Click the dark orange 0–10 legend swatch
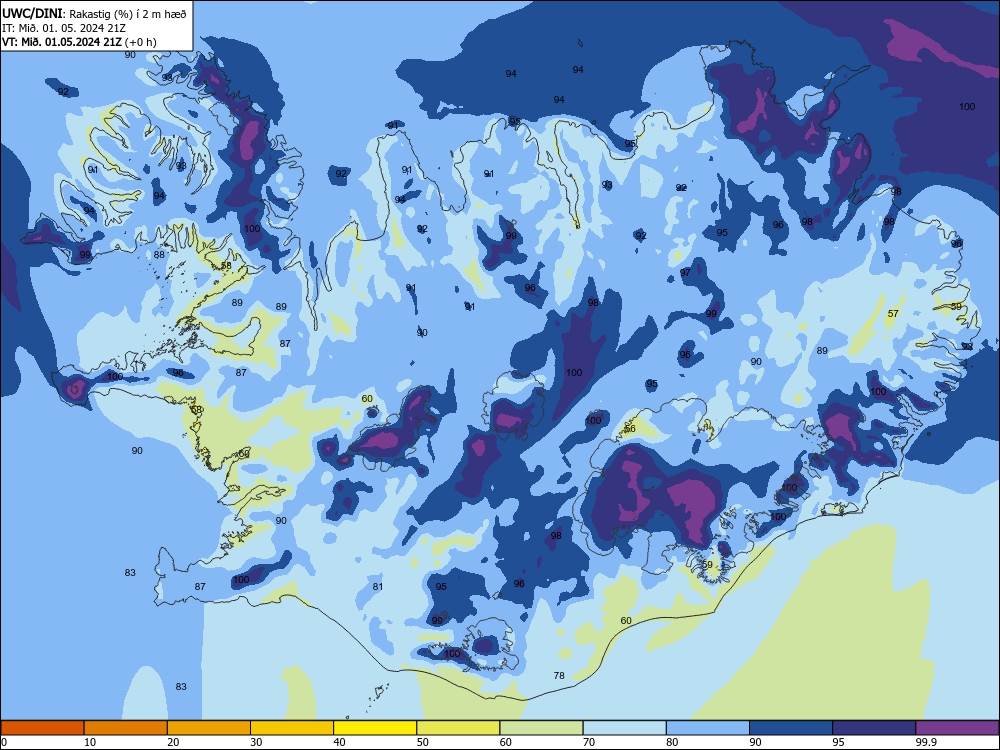 click(42, 728)
